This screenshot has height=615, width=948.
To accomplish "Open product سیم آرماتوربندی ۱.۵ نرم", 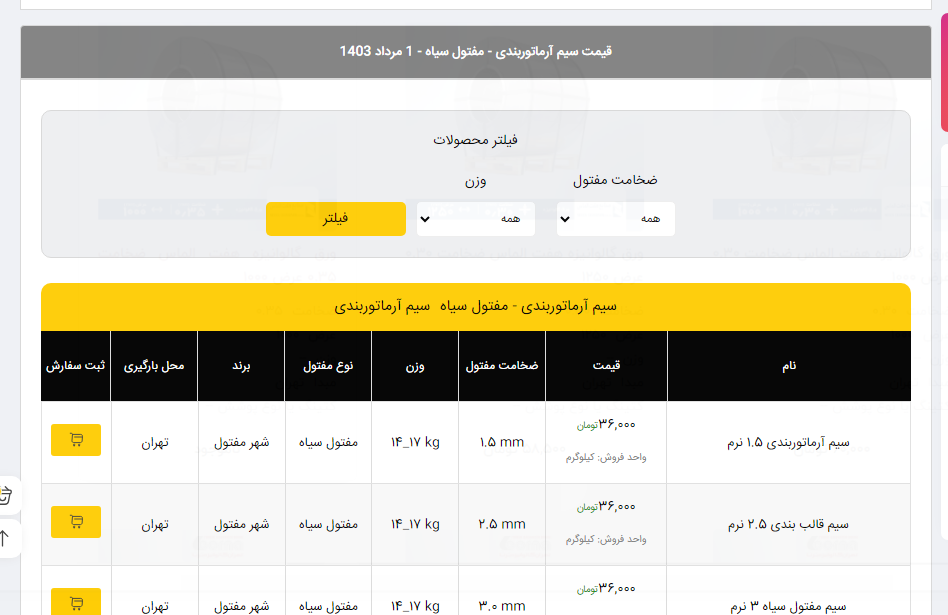I will click(x=791, y=442).
